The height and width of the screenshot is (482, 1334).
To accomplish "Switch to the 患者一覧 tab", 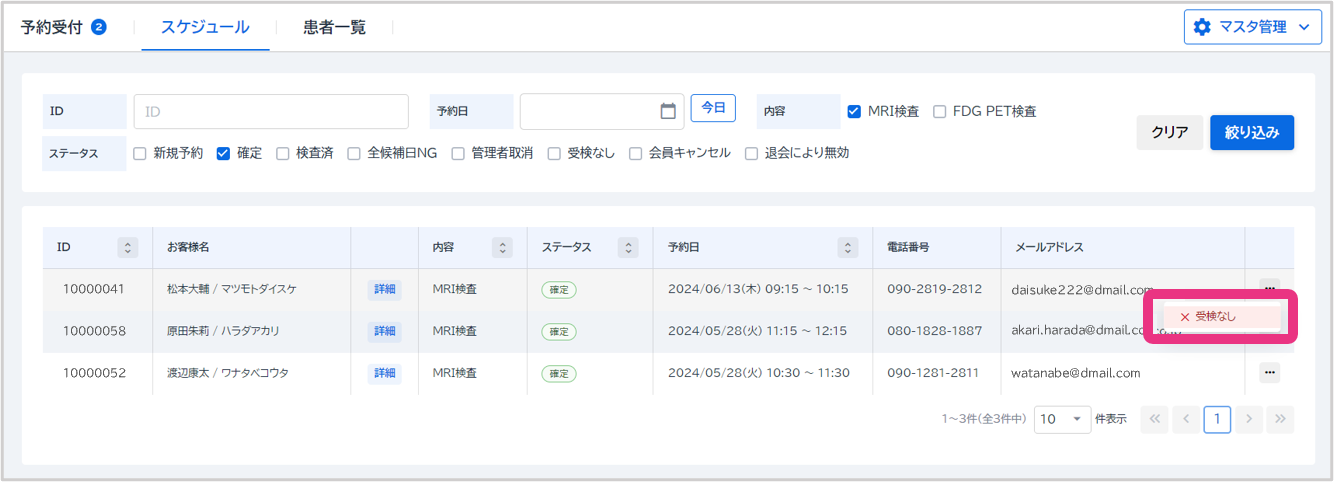I will coord(334,27).
